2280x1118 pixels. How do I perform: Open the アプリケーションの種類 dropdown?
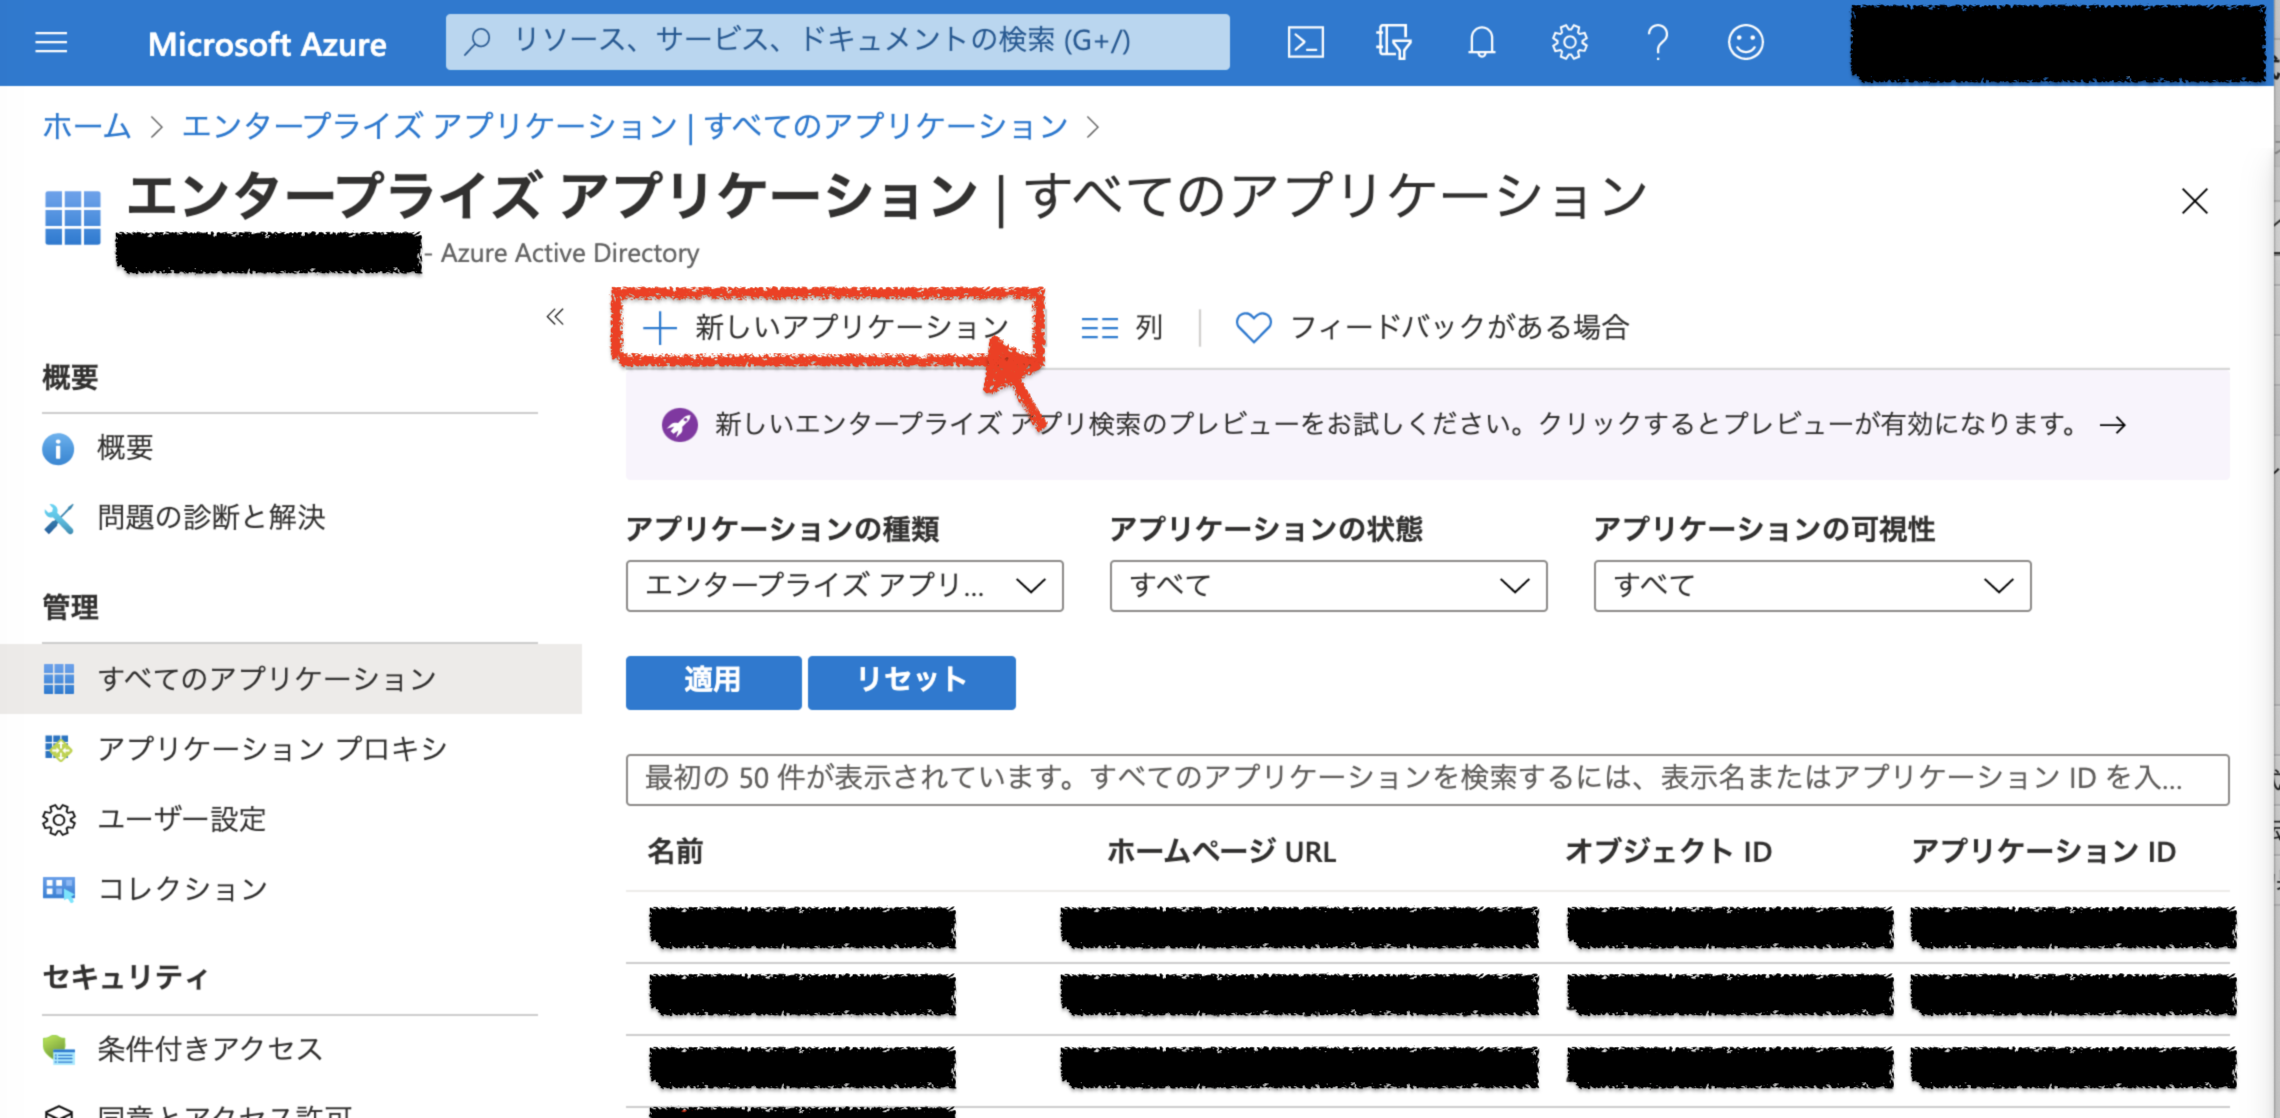pos(843,586)
